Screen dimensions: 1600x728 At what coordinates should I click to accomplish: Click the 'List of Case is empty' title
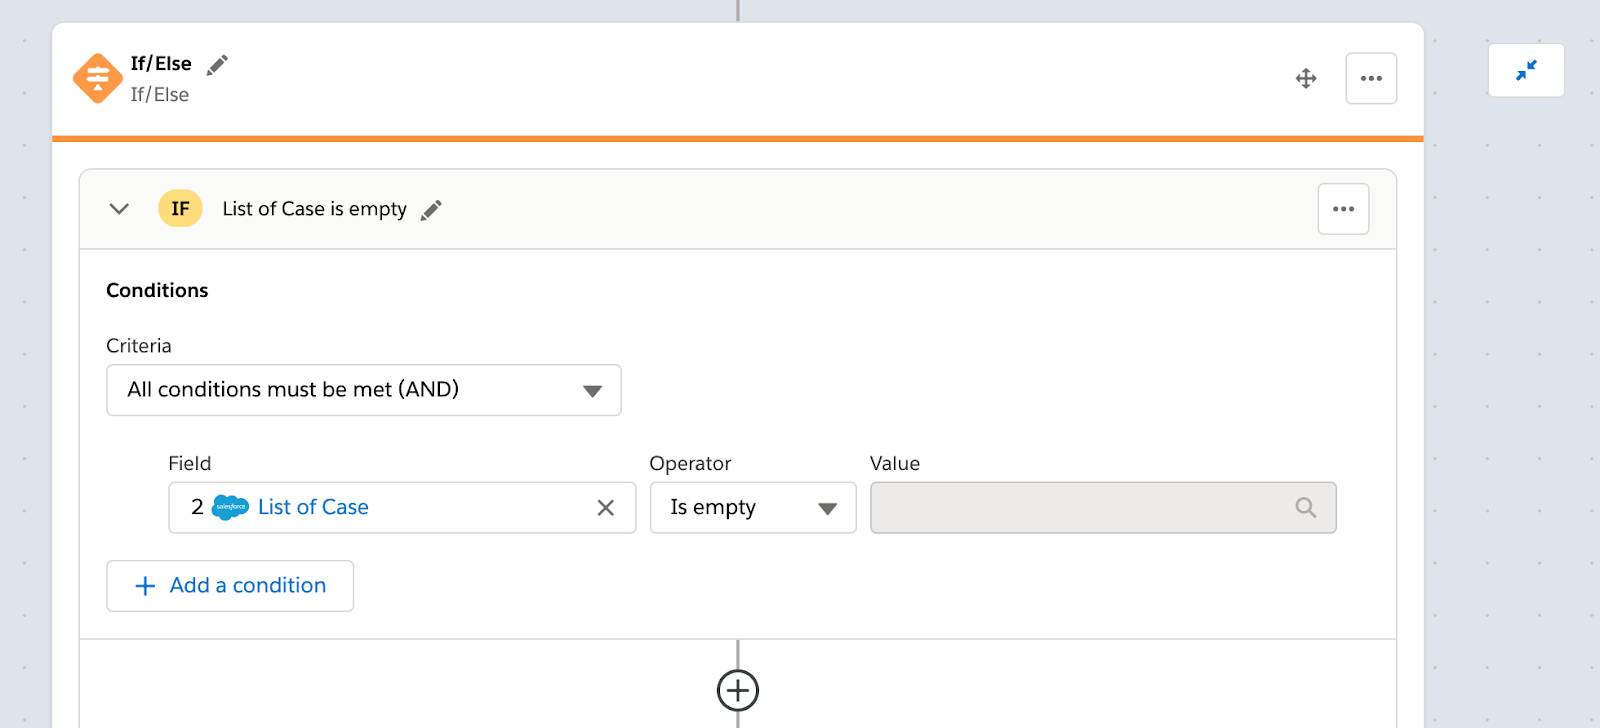(x=314, y=209)
